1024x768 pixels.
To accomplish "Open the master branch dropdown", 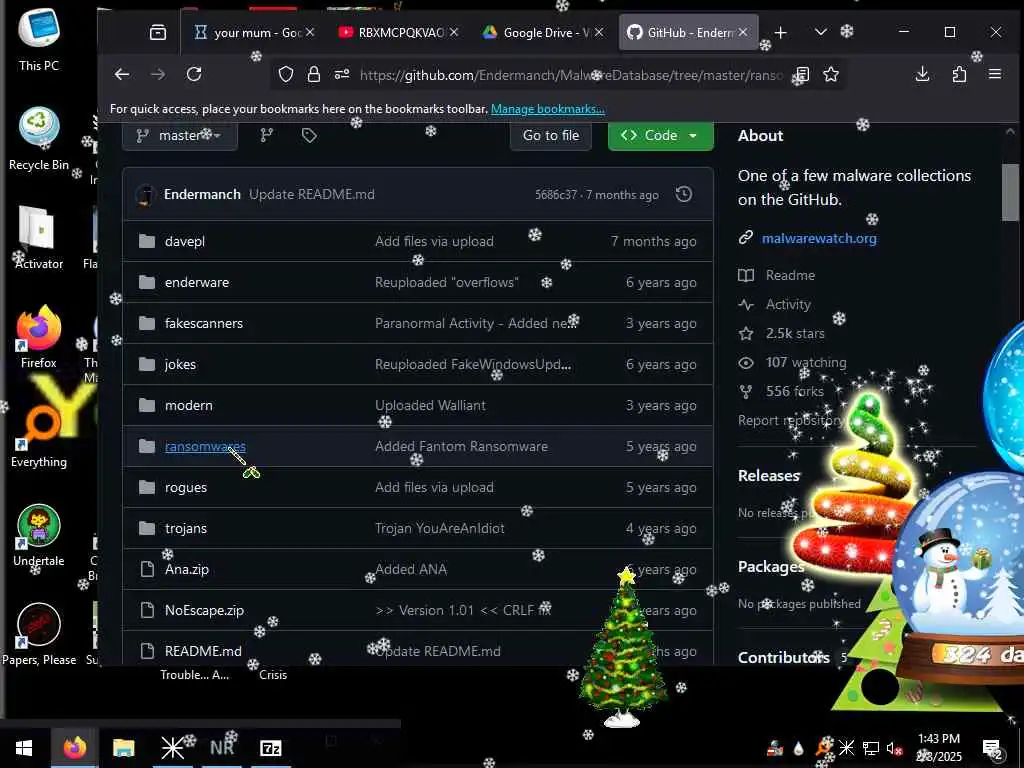I will (180, 136).
